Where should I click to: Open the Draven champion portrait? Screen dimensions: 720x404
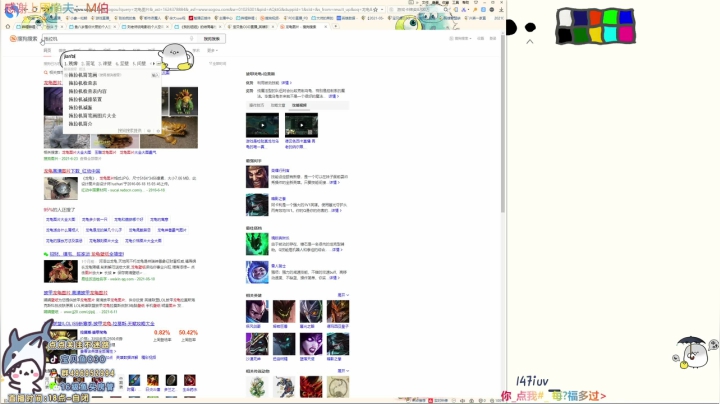(257, 177)
